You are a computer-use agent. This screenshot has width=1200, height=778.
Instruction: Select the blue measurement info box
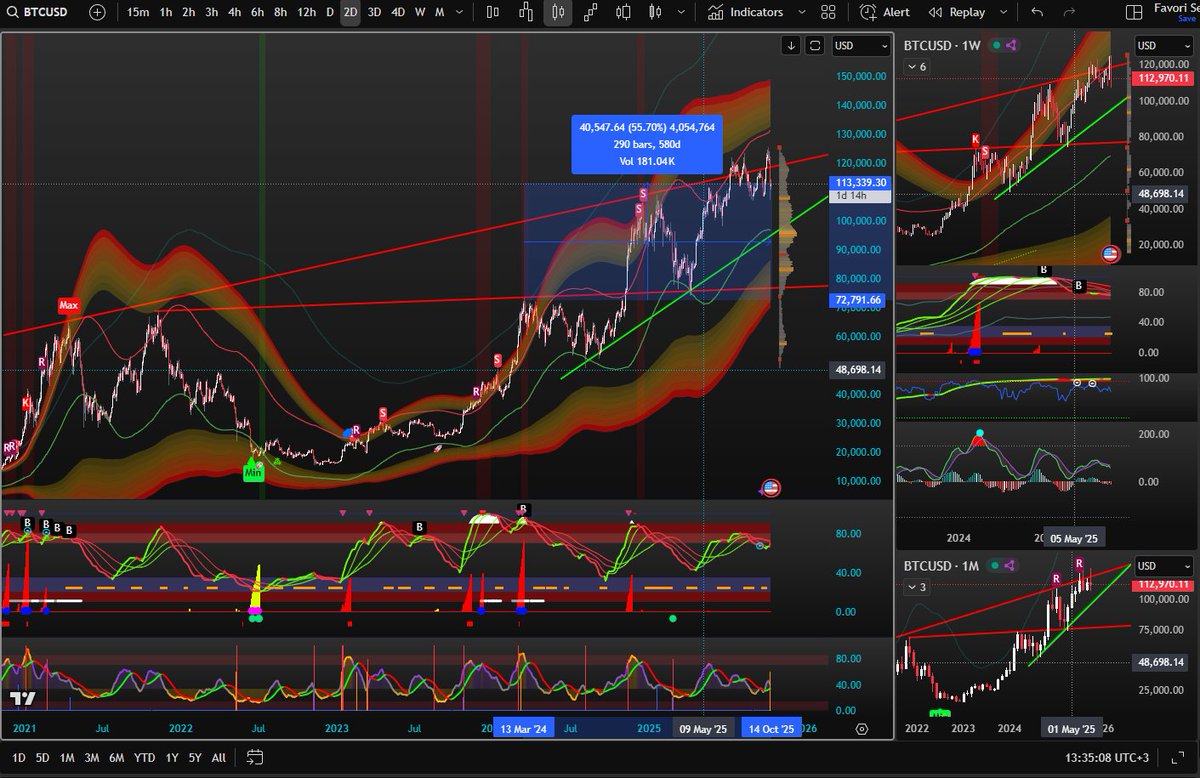[647, 144]
